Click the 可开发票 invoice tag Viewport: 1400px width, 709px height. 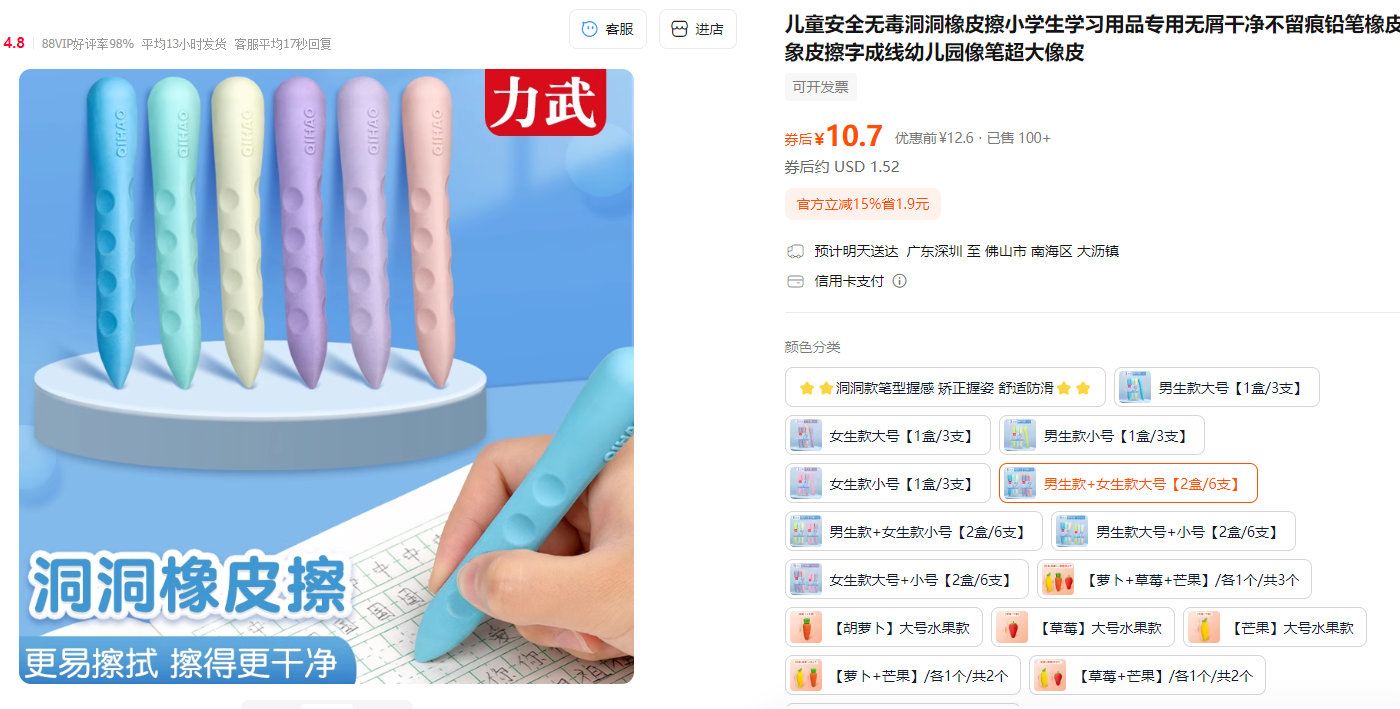821,87
